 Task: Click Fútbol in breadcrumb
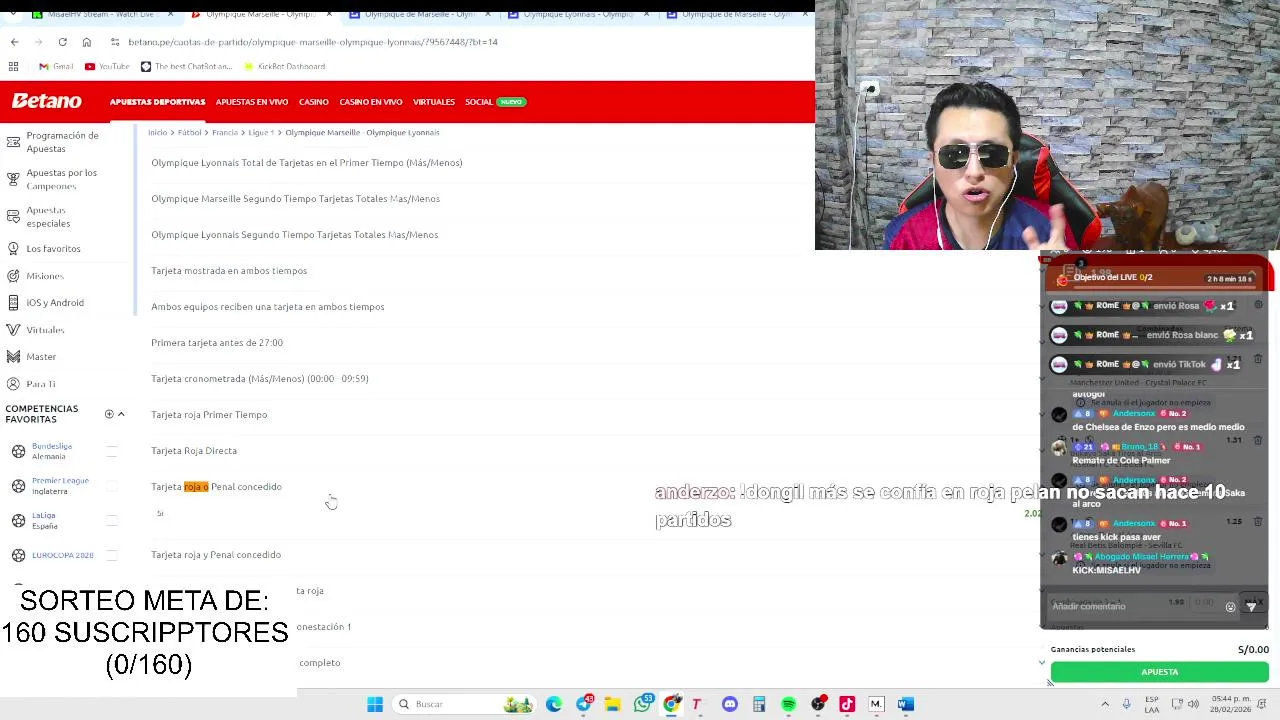point(190,133)
